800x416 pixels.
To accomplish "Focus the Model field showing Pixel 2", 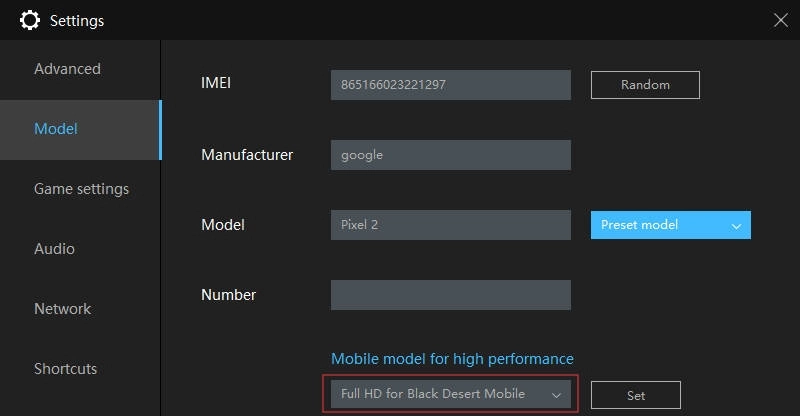I will point(450,225).
